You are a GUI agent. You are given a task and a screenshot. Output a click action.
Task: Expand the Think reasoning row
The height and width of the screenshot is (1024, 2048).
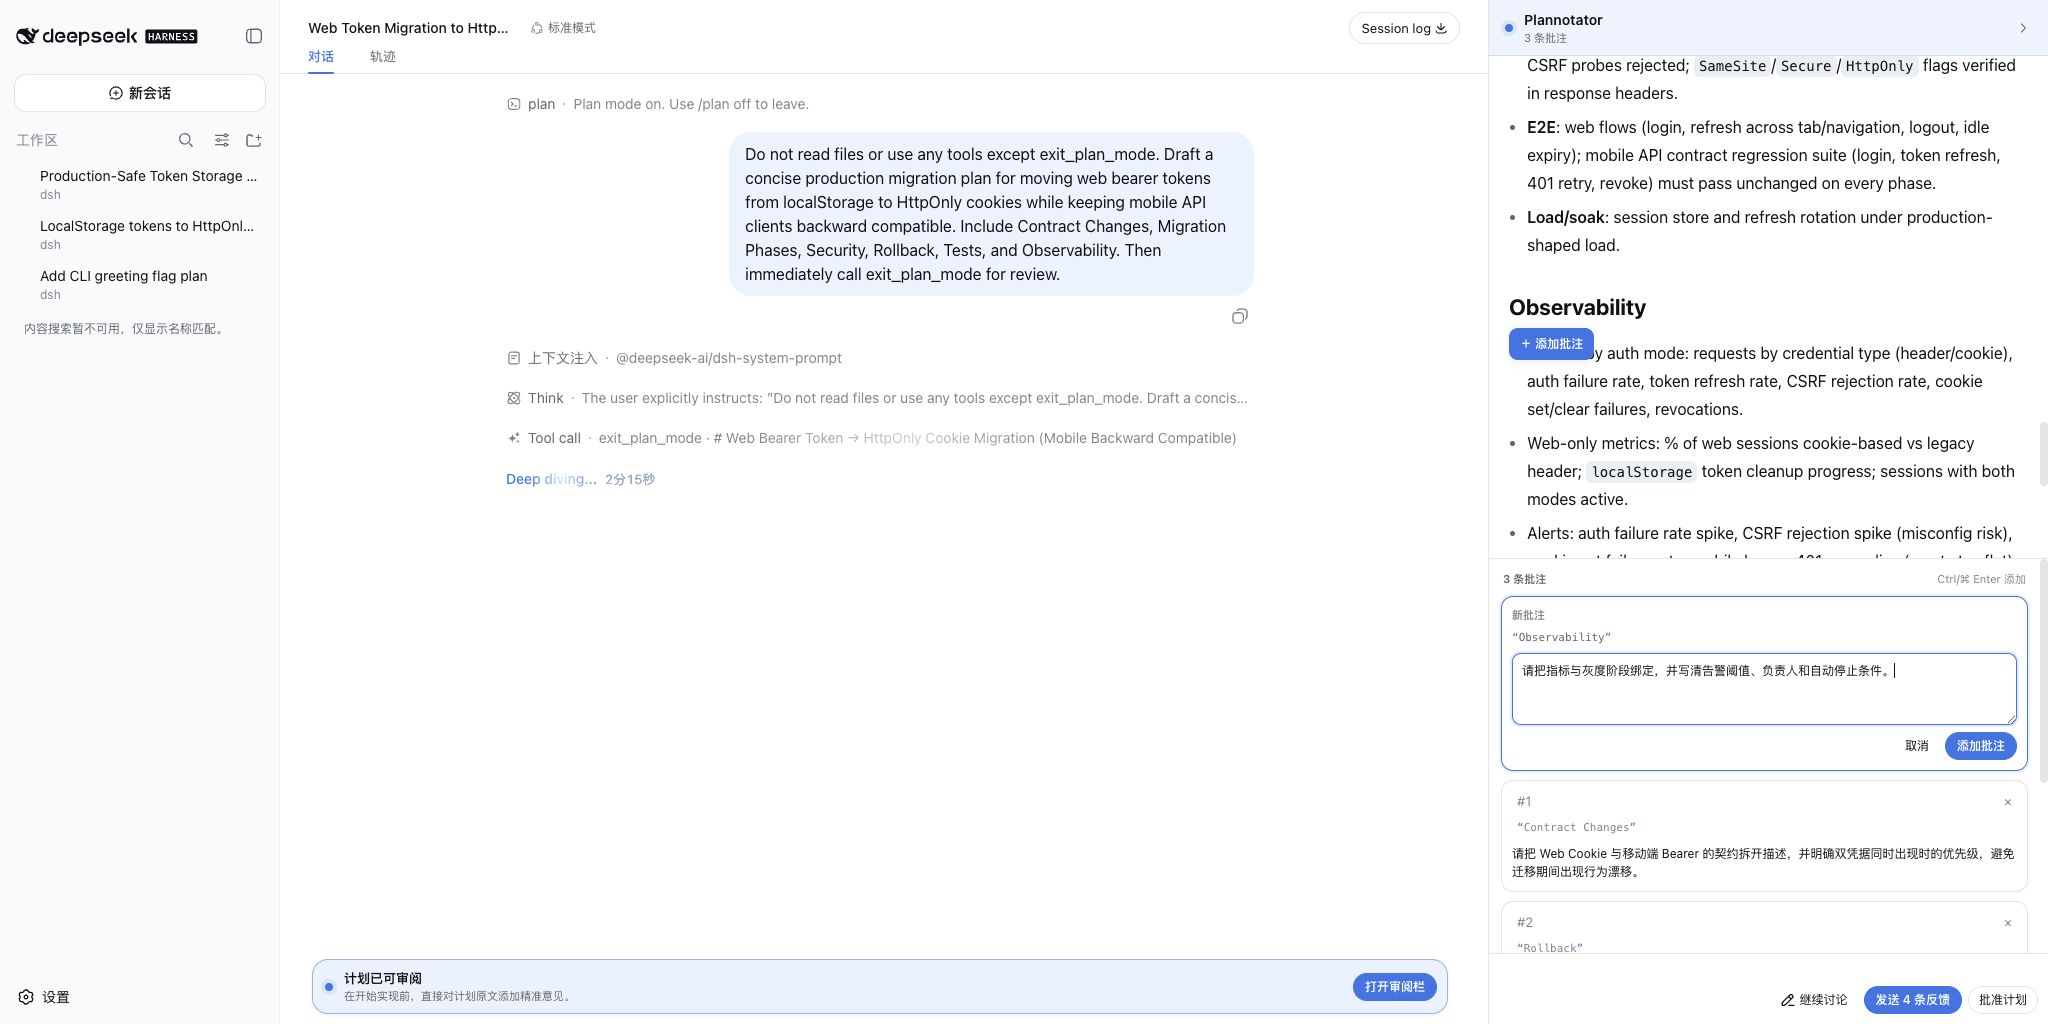pos(878,398)
